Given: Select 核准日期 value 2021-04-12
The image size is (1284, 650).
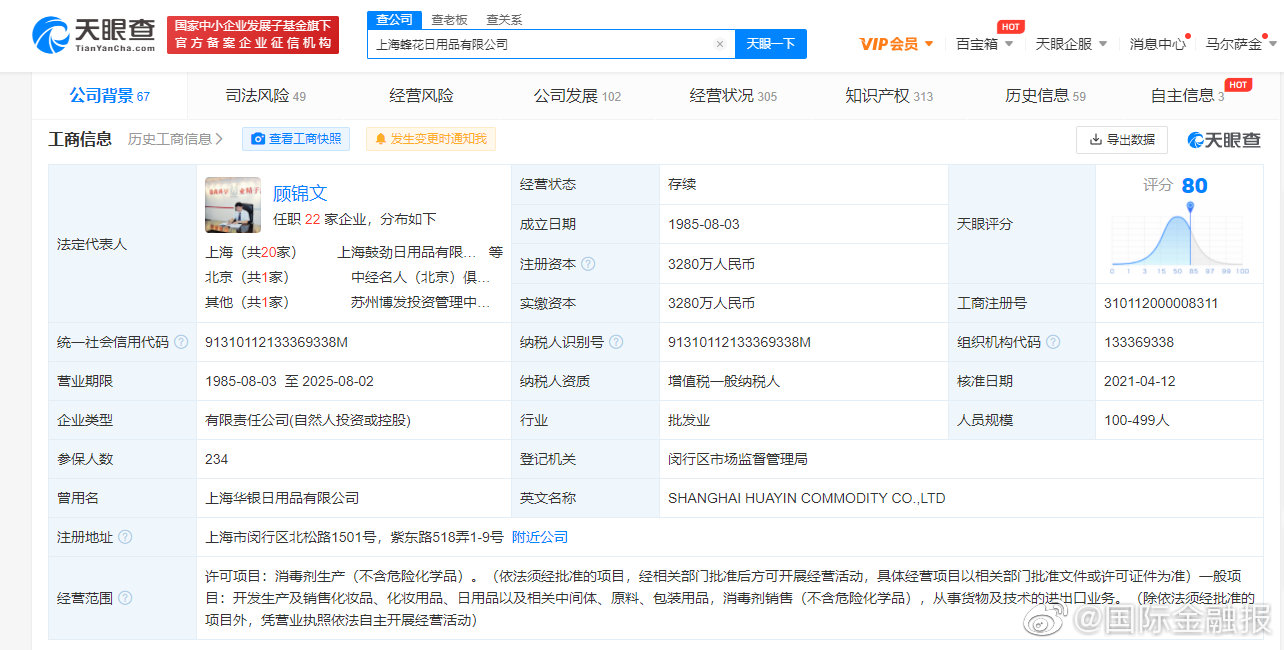Looking at the screenshot, I should (x=1140, y=381).
